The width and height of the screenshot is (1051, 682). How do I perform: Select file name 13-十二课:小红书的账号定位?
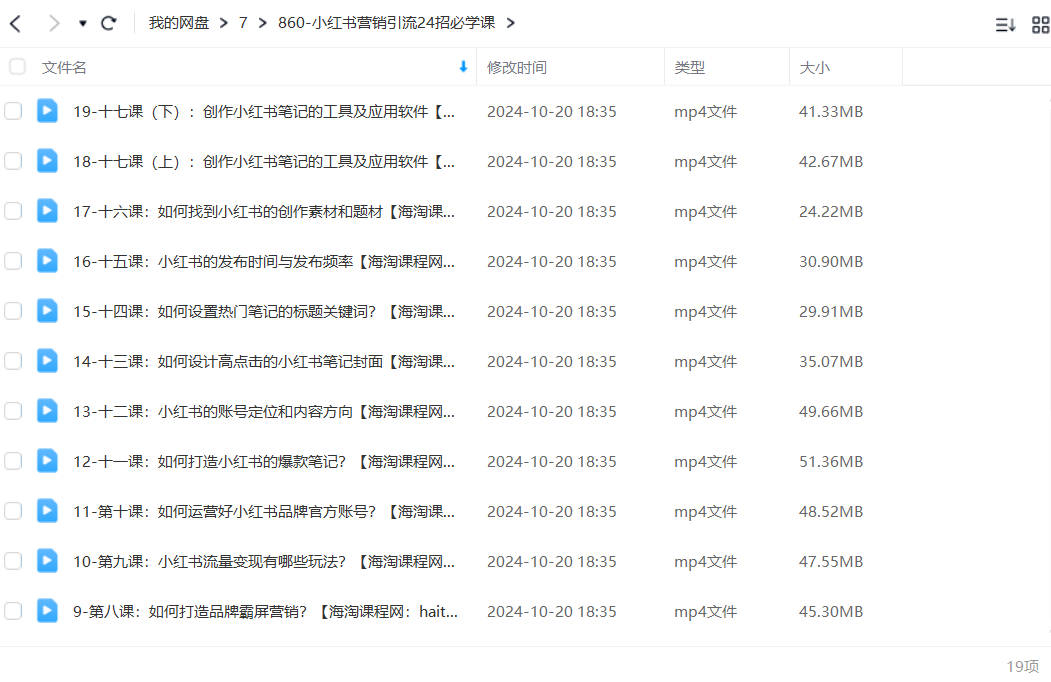point(264,412)
